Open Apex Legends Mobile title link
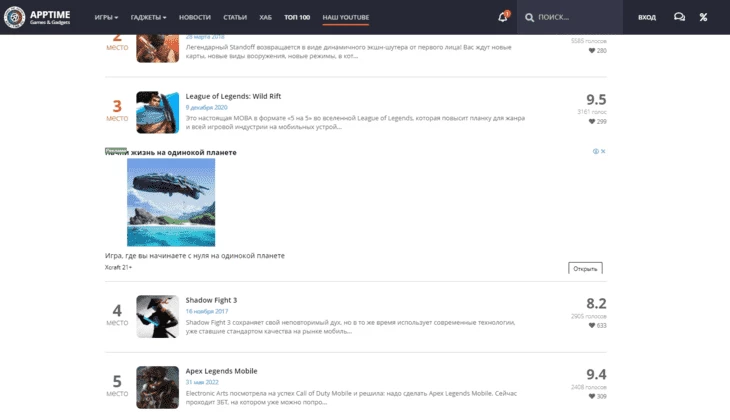 click(221, 371)
